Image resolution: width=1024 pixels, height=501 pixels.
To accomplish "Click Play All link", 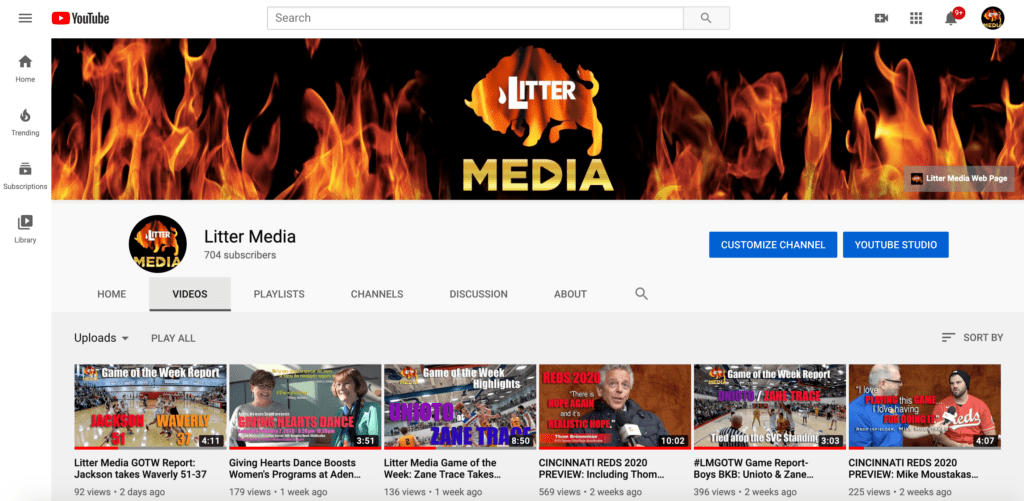I will [x=173, y=338].
